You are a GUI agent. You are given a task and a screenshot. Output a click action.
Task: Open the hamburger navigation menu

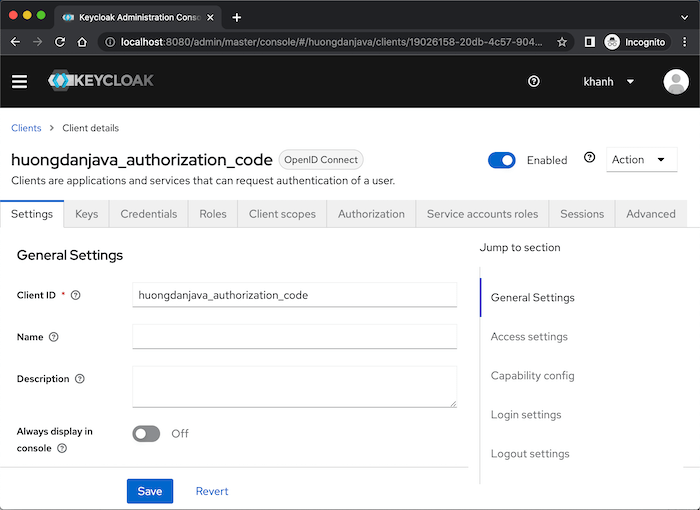pyautogui.click(x=19, y=81)
